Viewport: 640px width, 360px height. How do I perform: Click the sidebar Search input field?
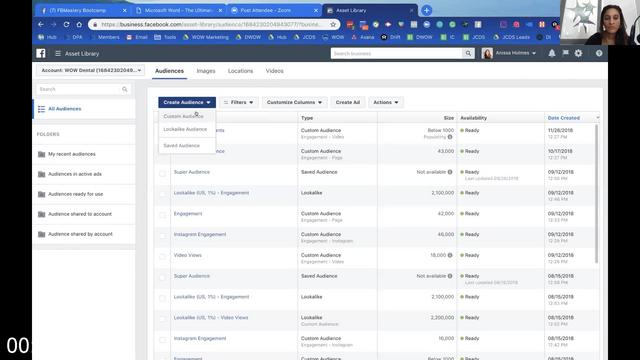coord(84,89)
